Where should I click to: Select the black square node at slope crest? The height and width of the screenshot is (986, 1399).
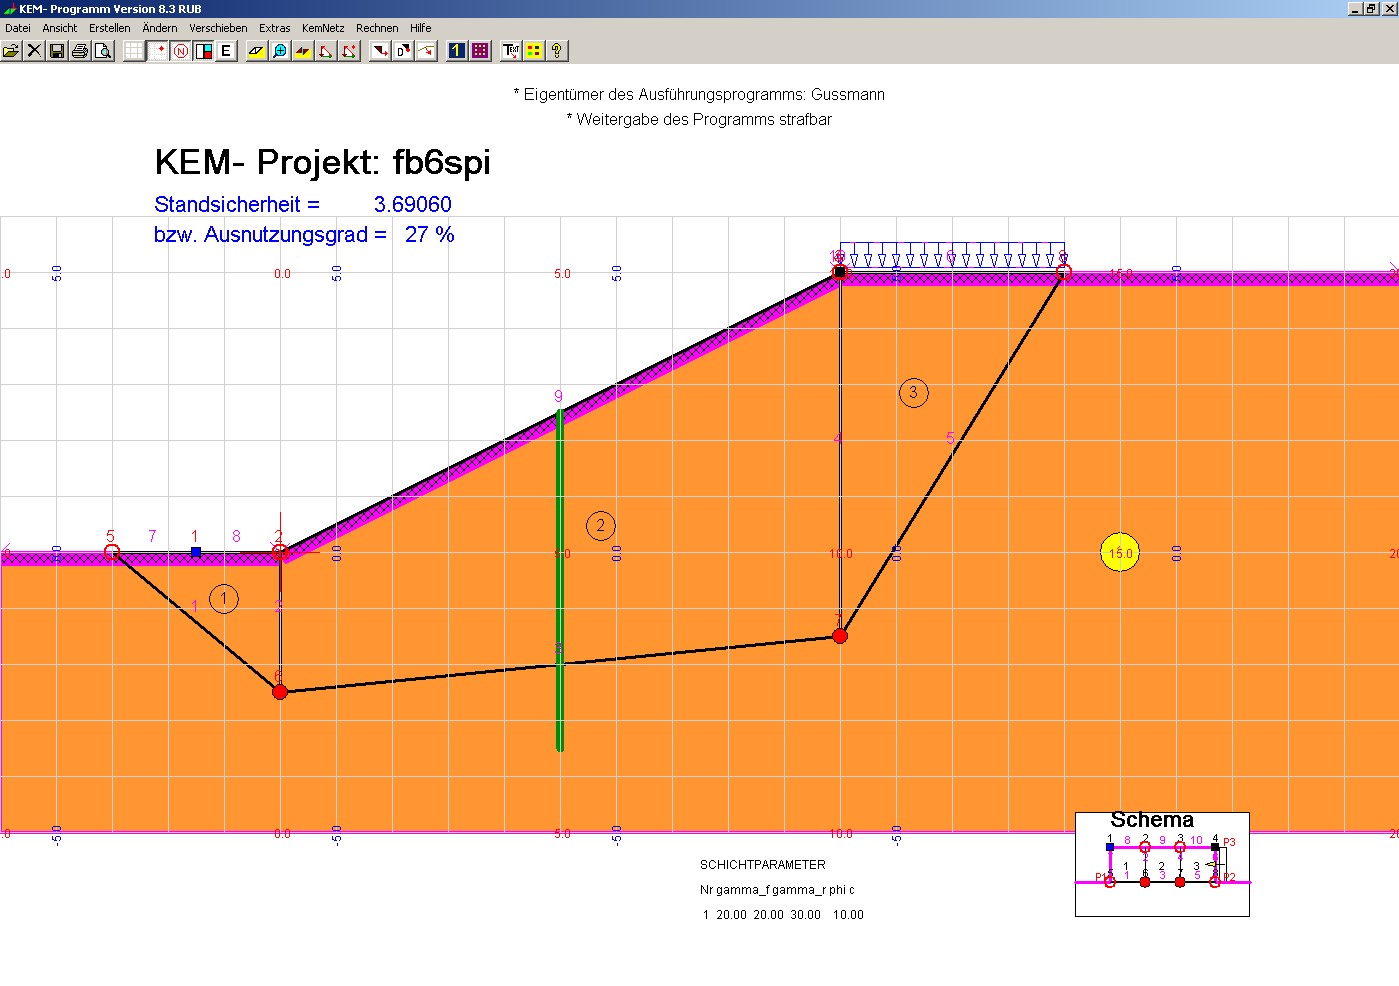click(x=840, y=272)
